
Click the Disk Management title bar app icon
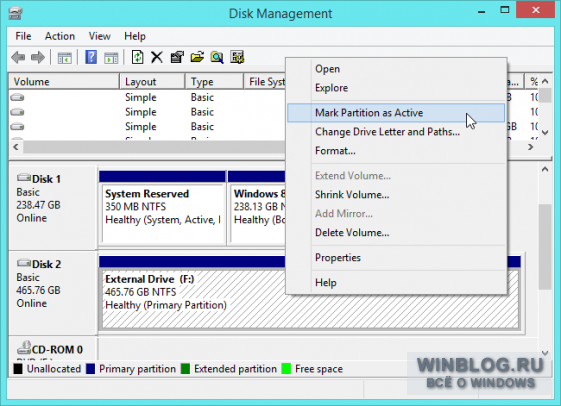[x=16, y=14]
